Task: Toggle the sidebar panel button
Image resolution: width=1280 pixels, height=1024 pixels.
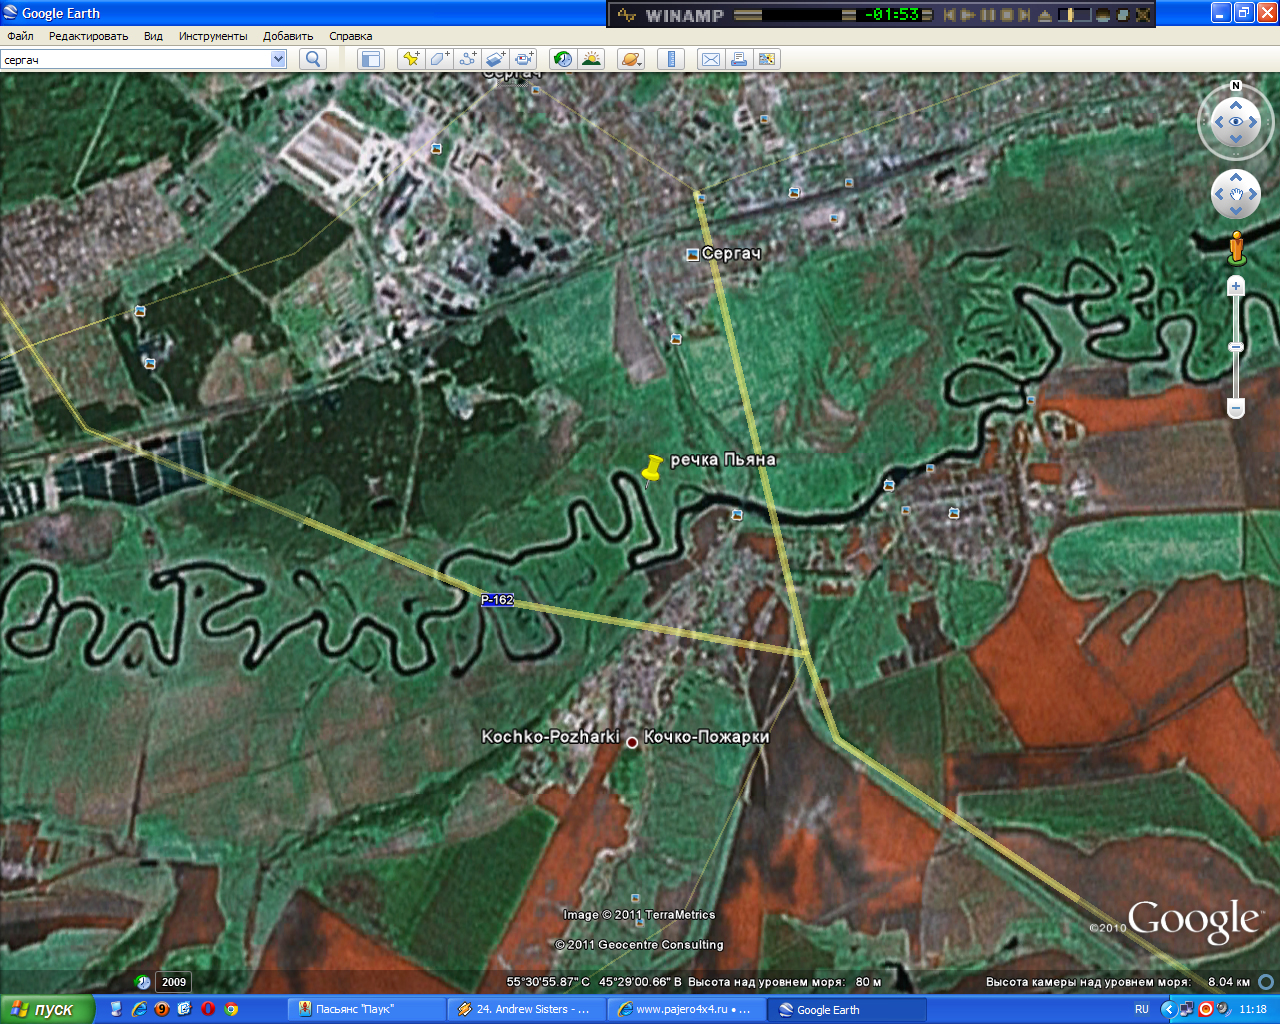Action: click(371, 59)
